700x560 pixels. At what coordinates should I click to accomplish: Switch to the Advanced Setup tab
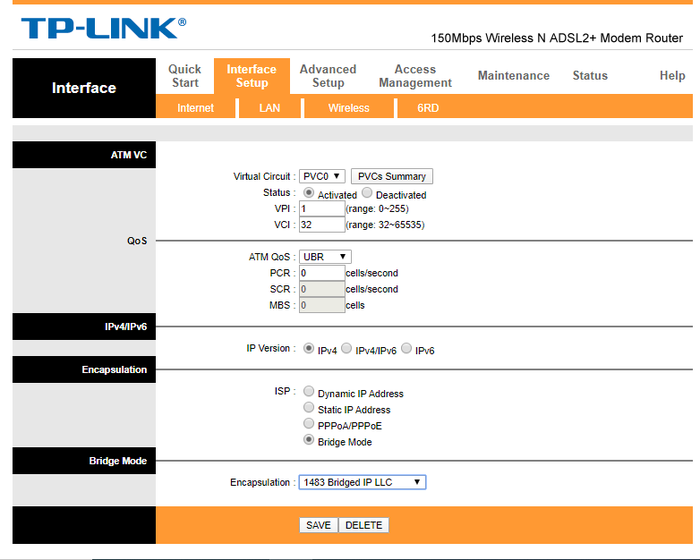[328, 76]
